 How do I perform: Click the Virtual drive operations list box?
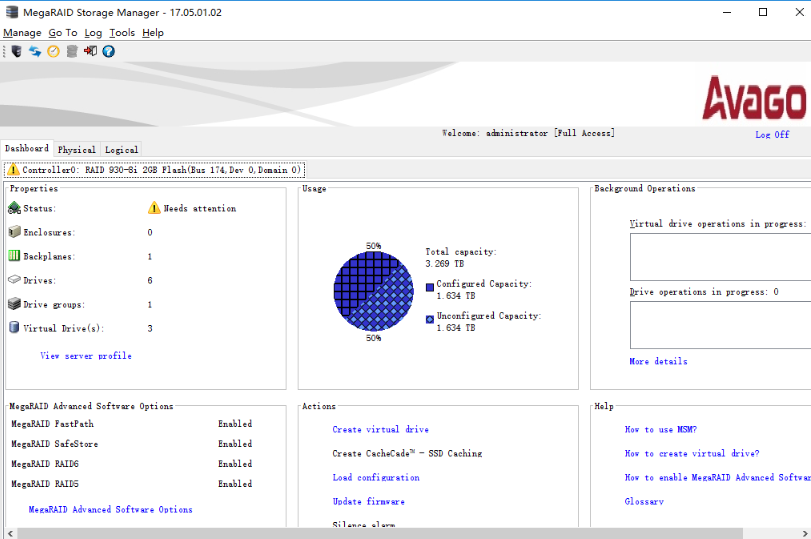pos(720,257)
